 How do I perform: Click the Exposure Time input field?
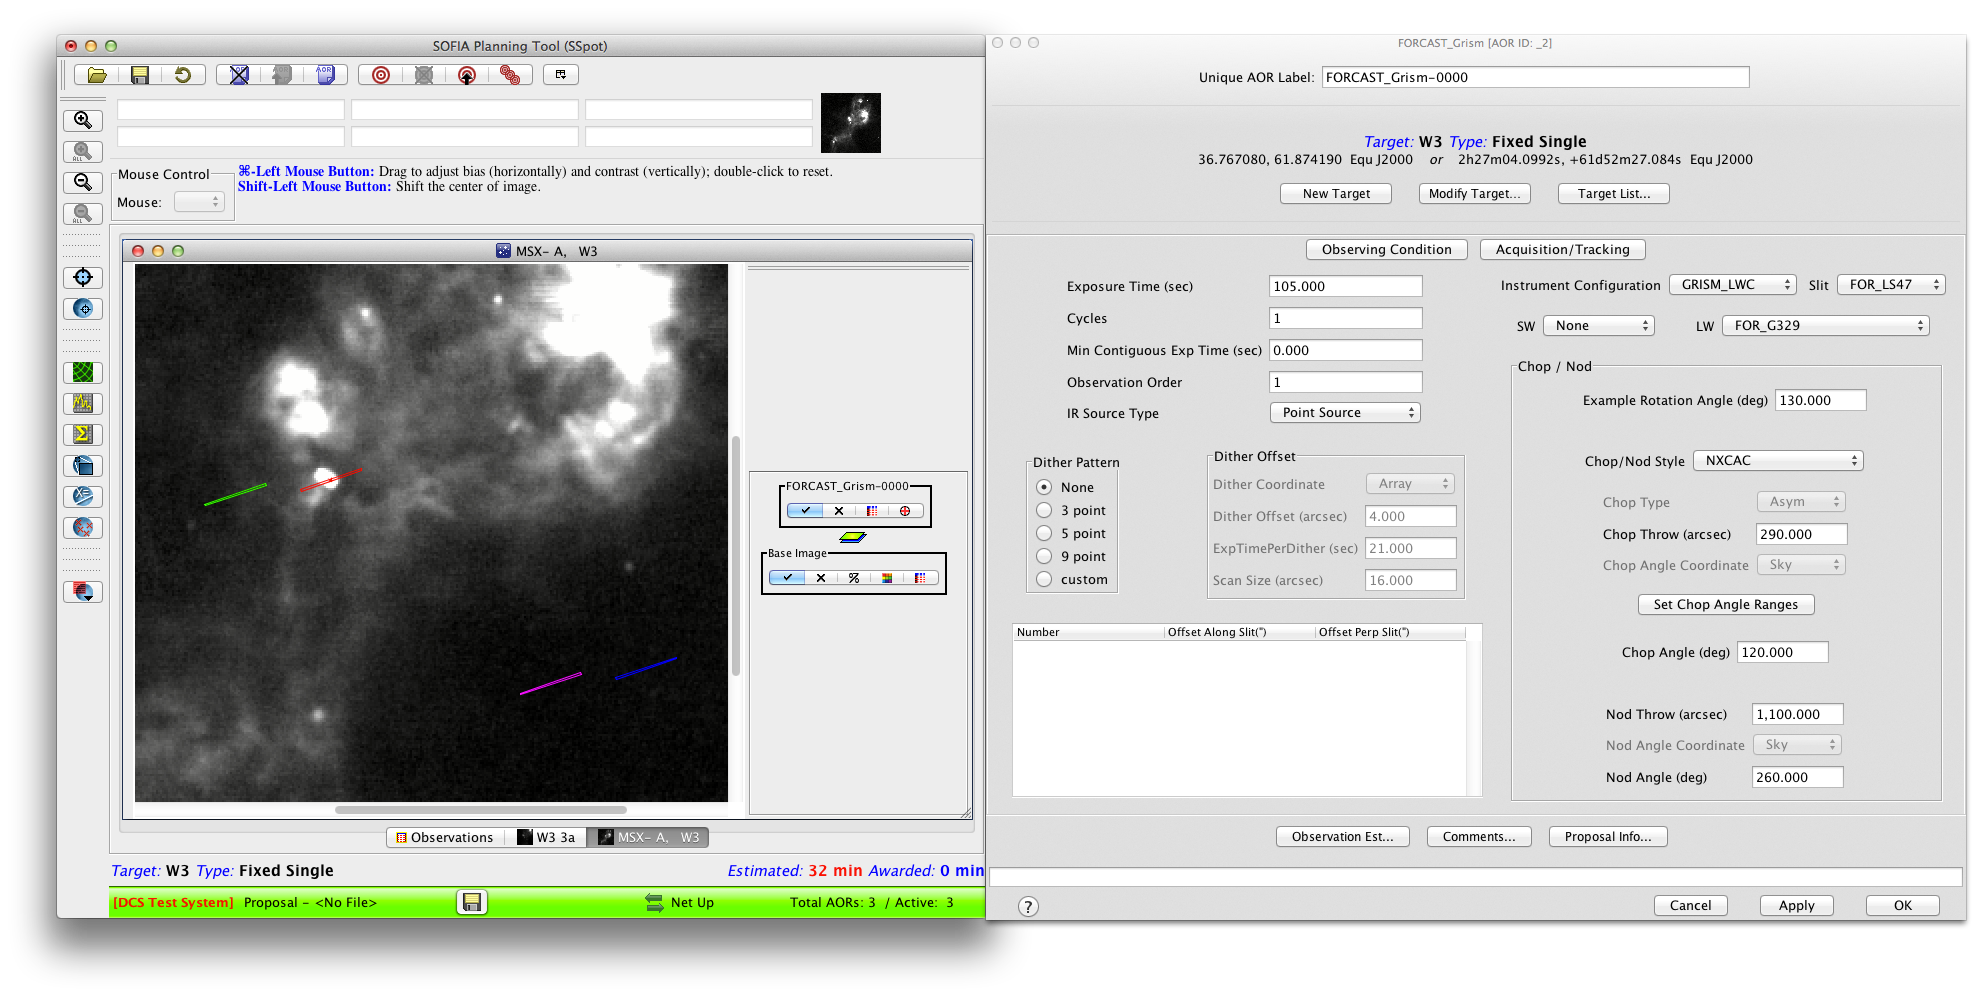1345,287
